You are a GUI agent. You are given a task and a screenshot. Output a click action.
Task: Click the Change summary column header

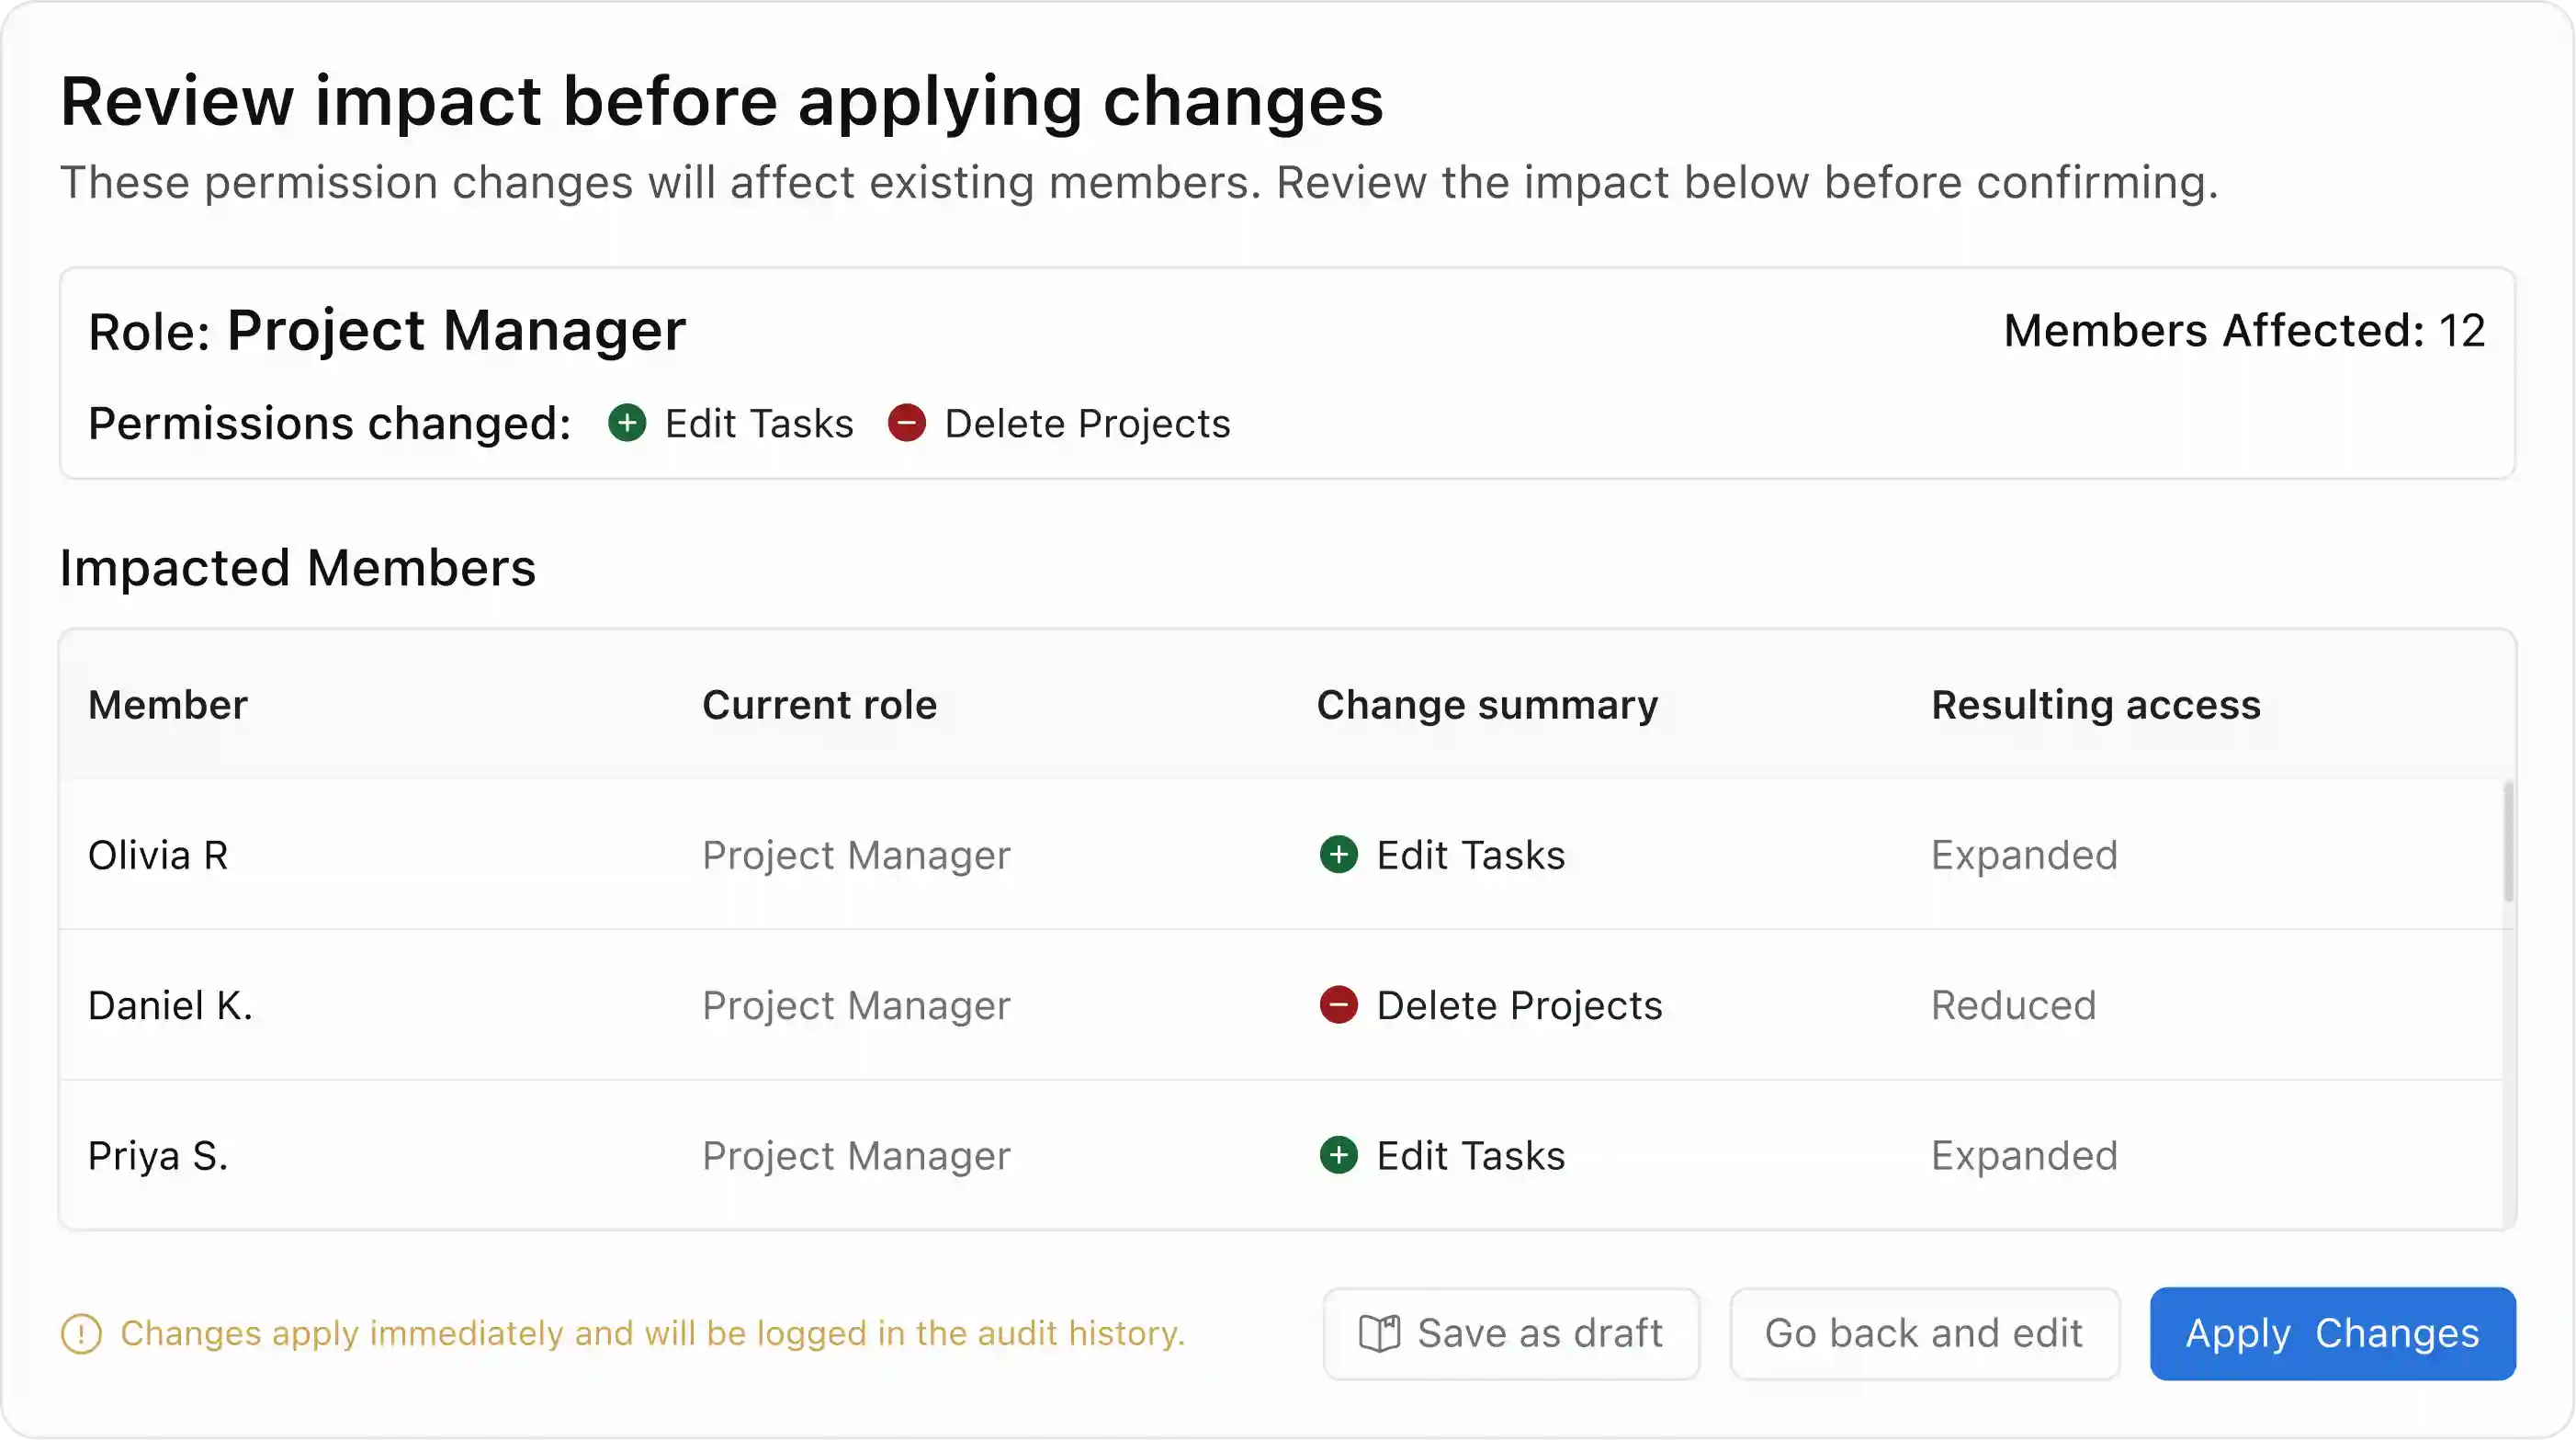1487,705
